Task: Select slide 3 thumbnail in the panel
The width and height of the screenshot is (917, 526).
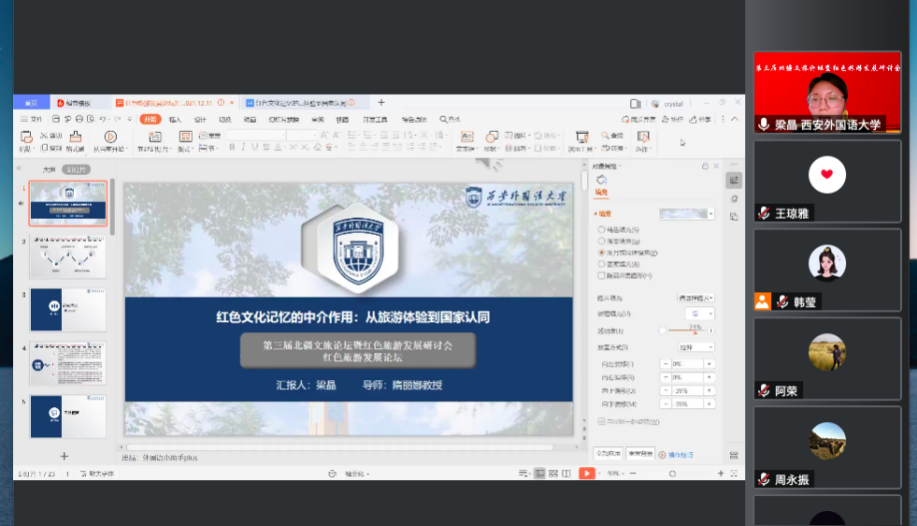Action: 68,310
